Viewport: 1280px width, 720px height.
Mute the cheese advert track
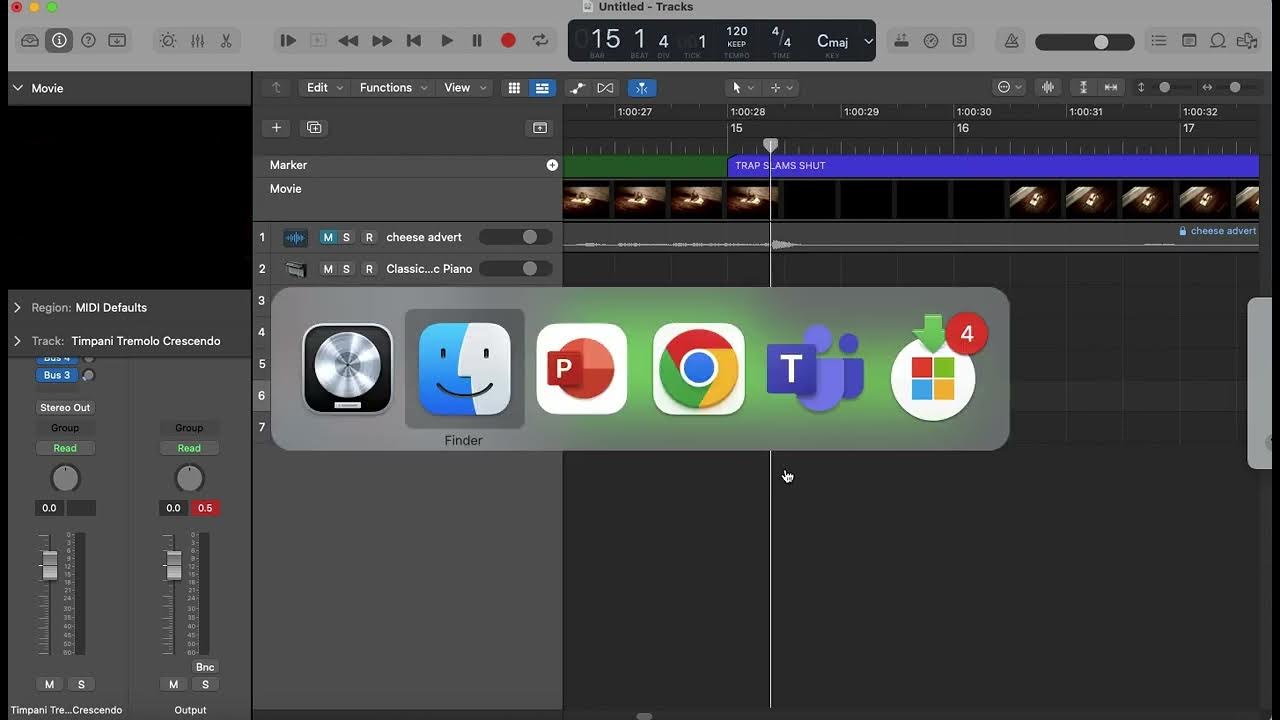327,237
